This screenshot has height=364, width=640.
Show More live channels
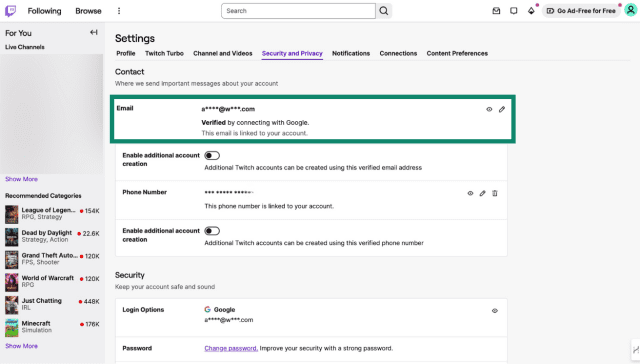(21, 179)
